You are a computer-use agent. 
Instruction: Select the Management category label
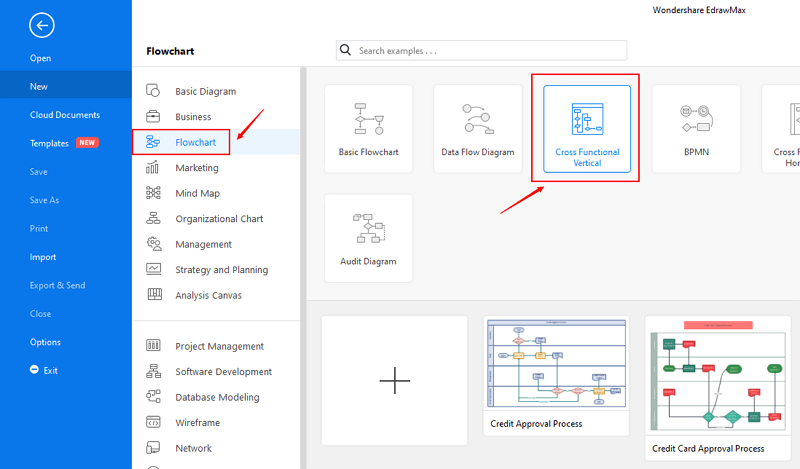pyautogui.click(x=203, y=244)
